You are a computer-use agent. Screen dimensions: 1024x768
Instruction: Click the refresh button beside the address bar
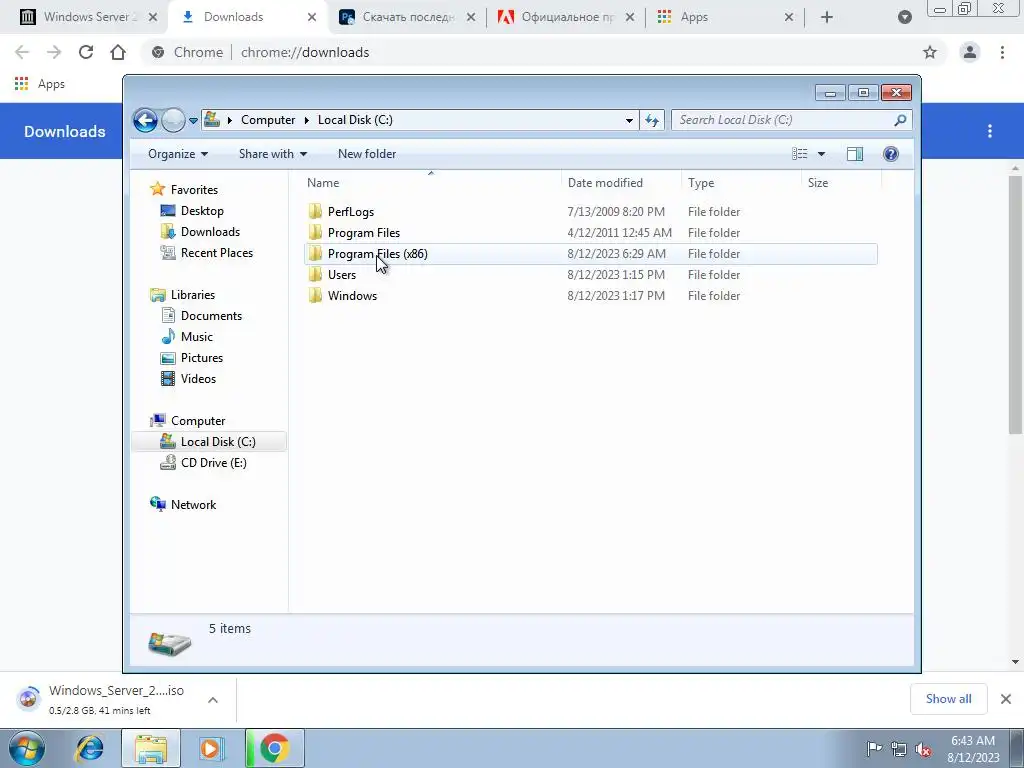tap(652, 120)
